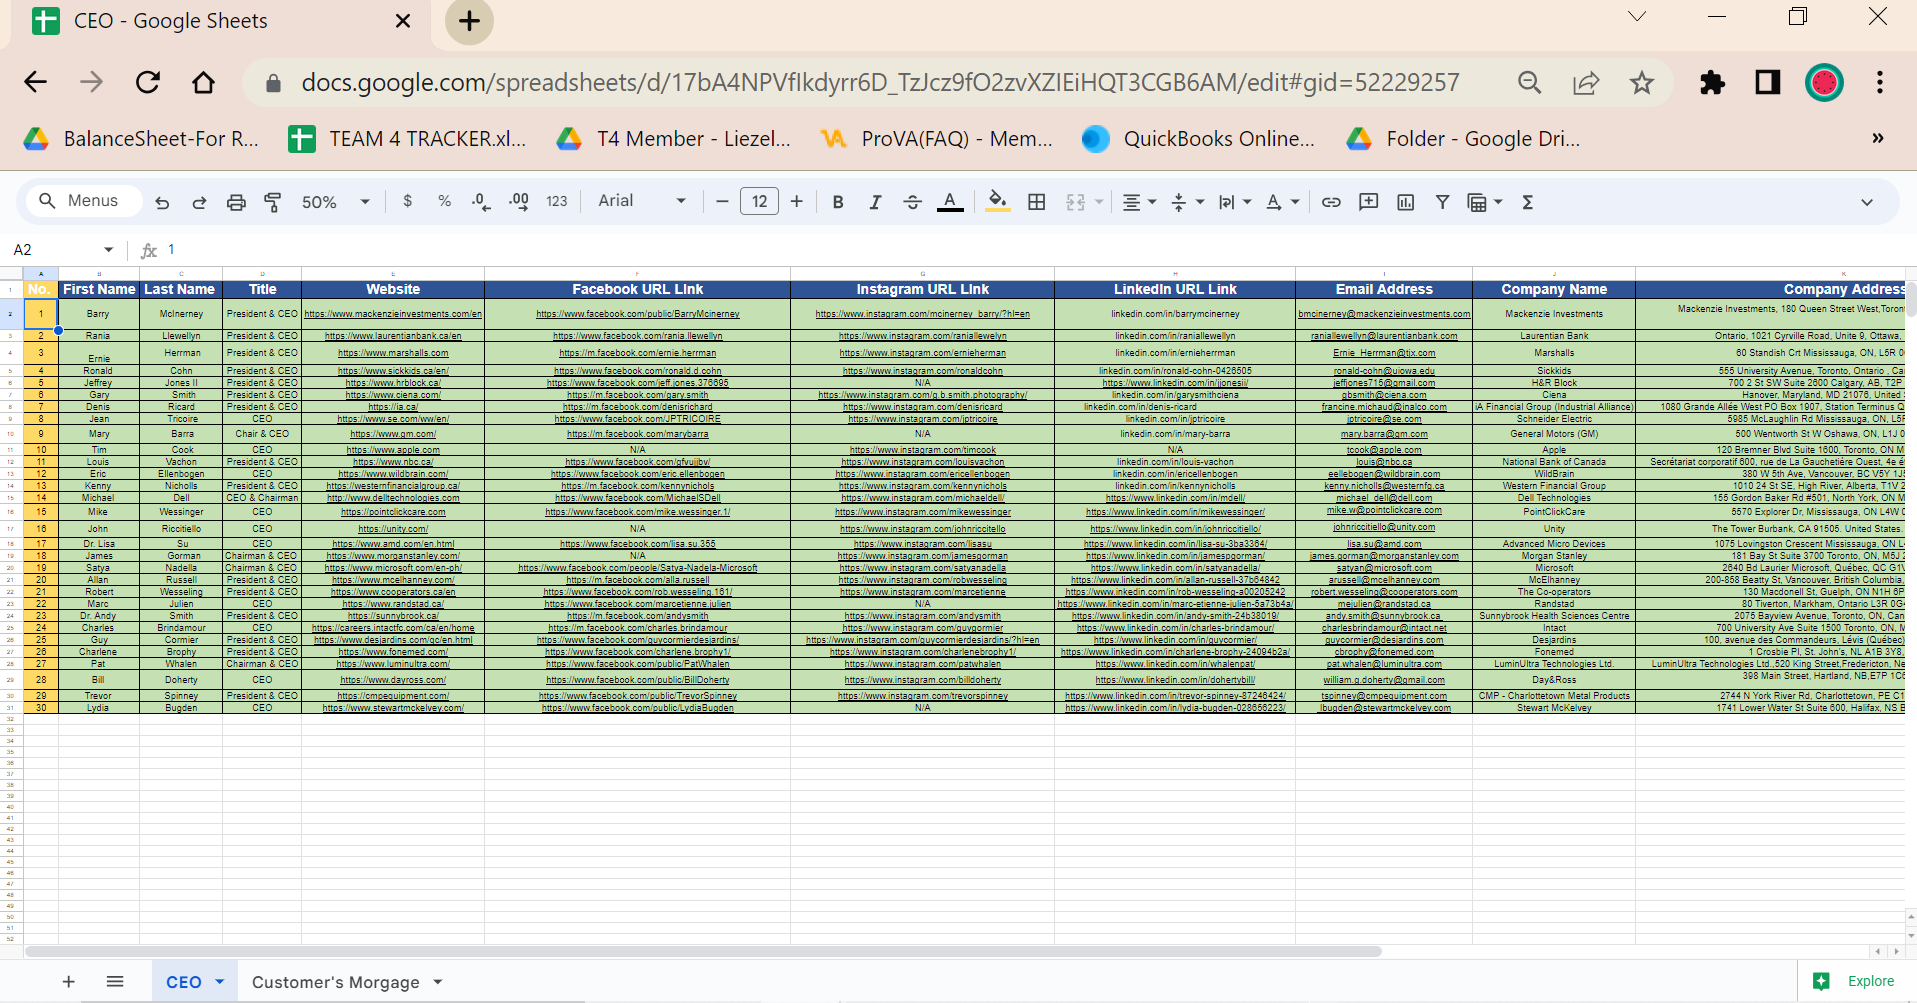1917x1003 pixels.
Task: Open vertical align dropdown
Action: pos(1187,202)
